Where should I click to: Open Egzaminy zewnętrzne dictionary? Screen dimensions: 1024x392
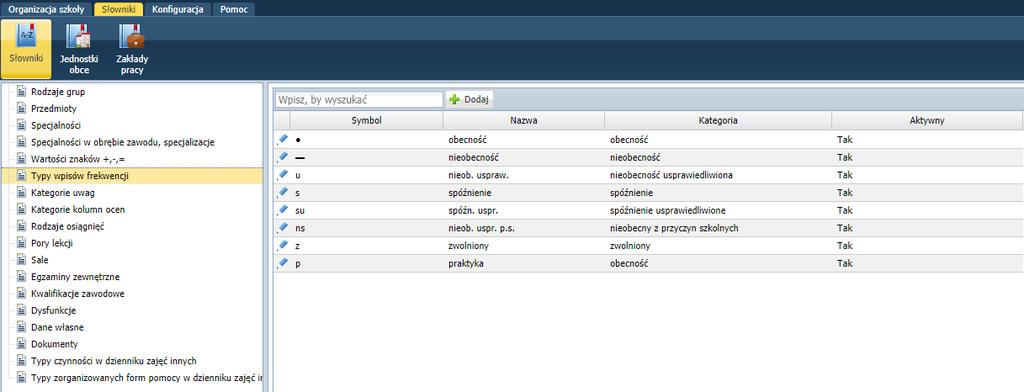coord(75,276)
